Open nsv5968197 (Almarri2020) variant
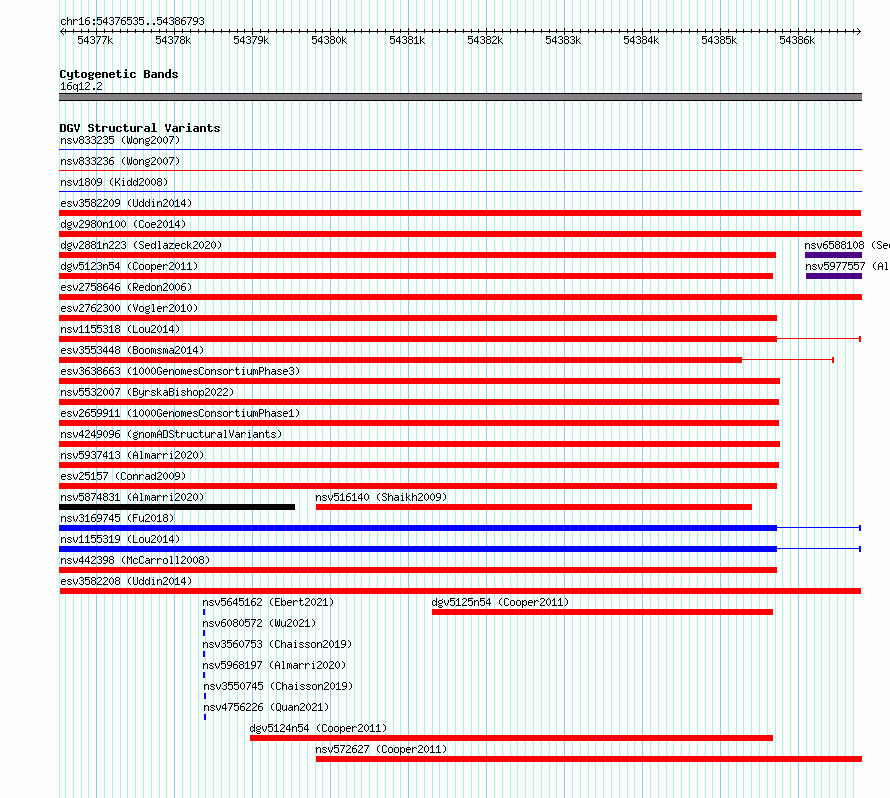Screen dimensions: 890x798 click(x=274, y=665)
